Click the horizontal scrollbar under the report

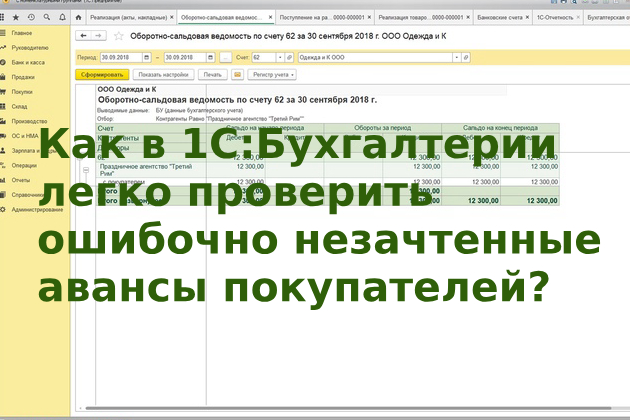point(348,408)
